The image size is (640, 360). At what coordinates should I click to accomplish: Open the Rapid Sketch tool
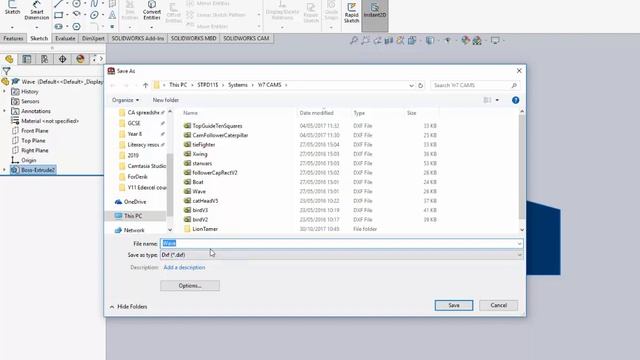pos(351,12)
